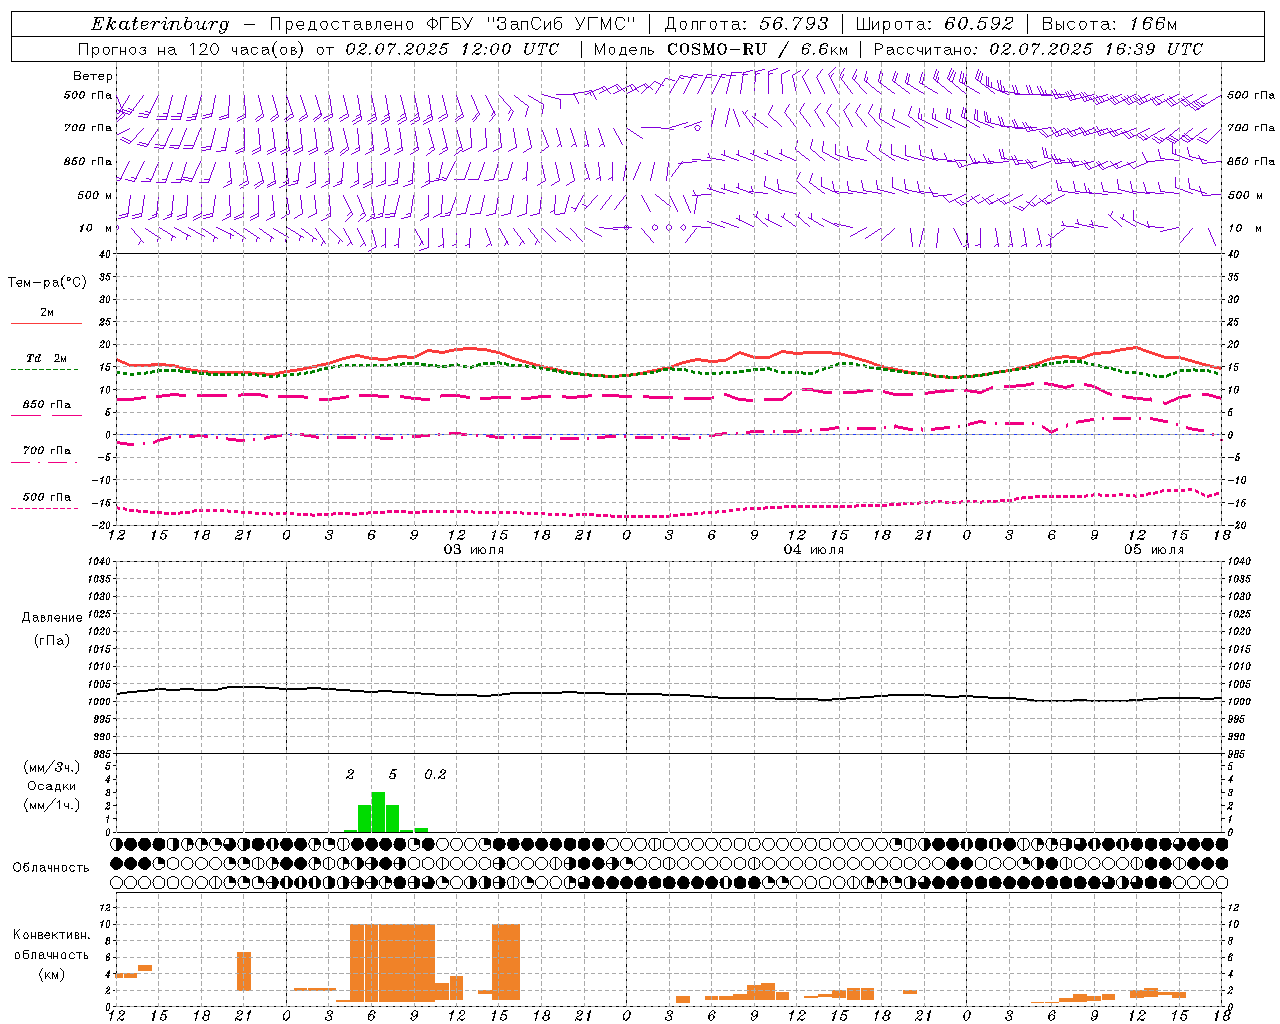Click the '(мм/3ч.)' precipitation unit label
Image resolution: width=1280 pixels, height=1024 pixels.
(x=52, y=767)
